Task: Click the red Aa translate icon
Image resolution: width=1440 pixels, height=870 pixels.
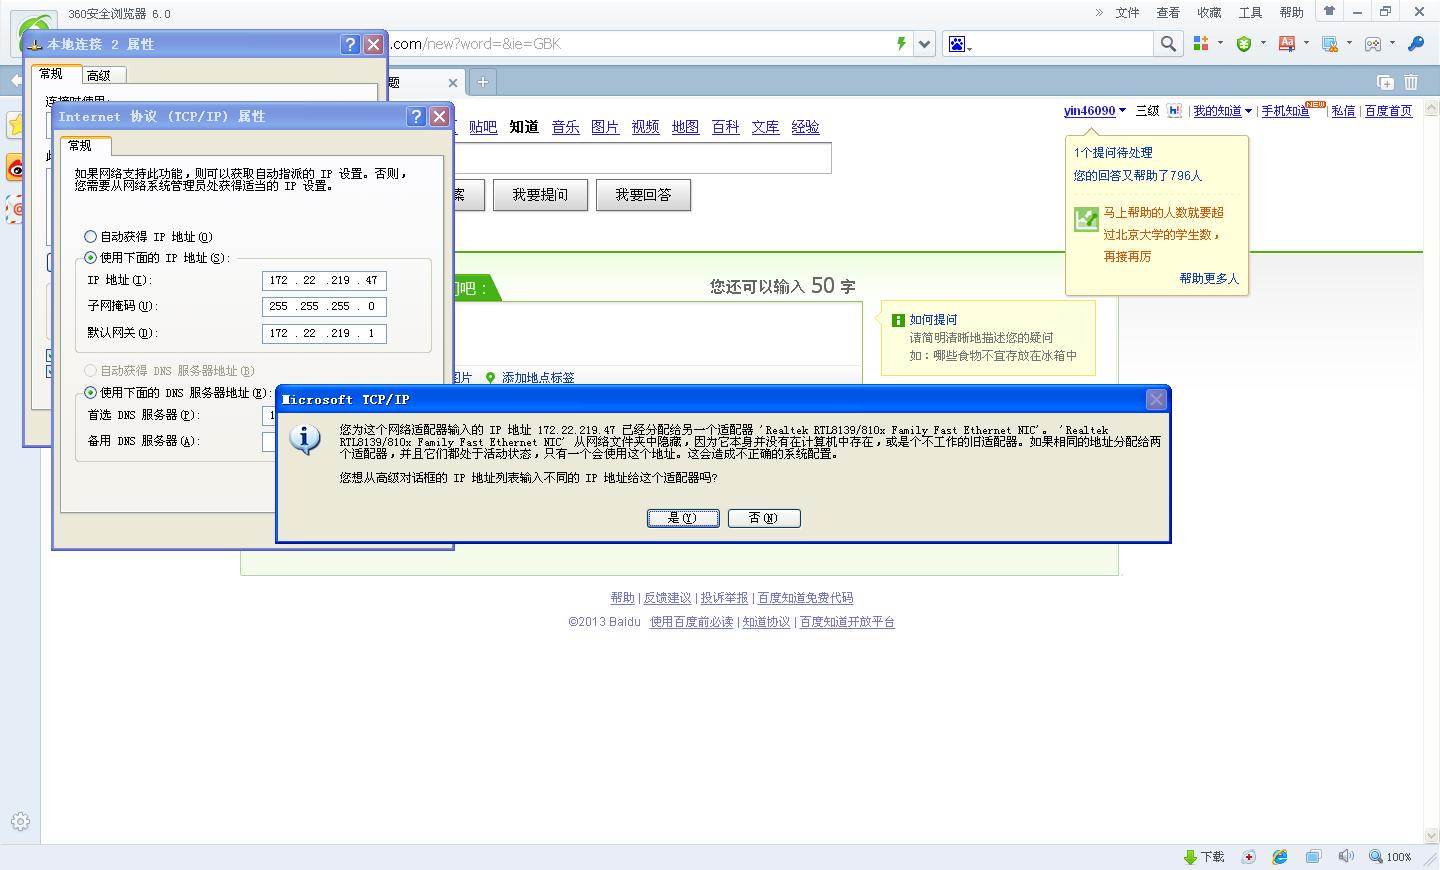Action: point(1287,43)
